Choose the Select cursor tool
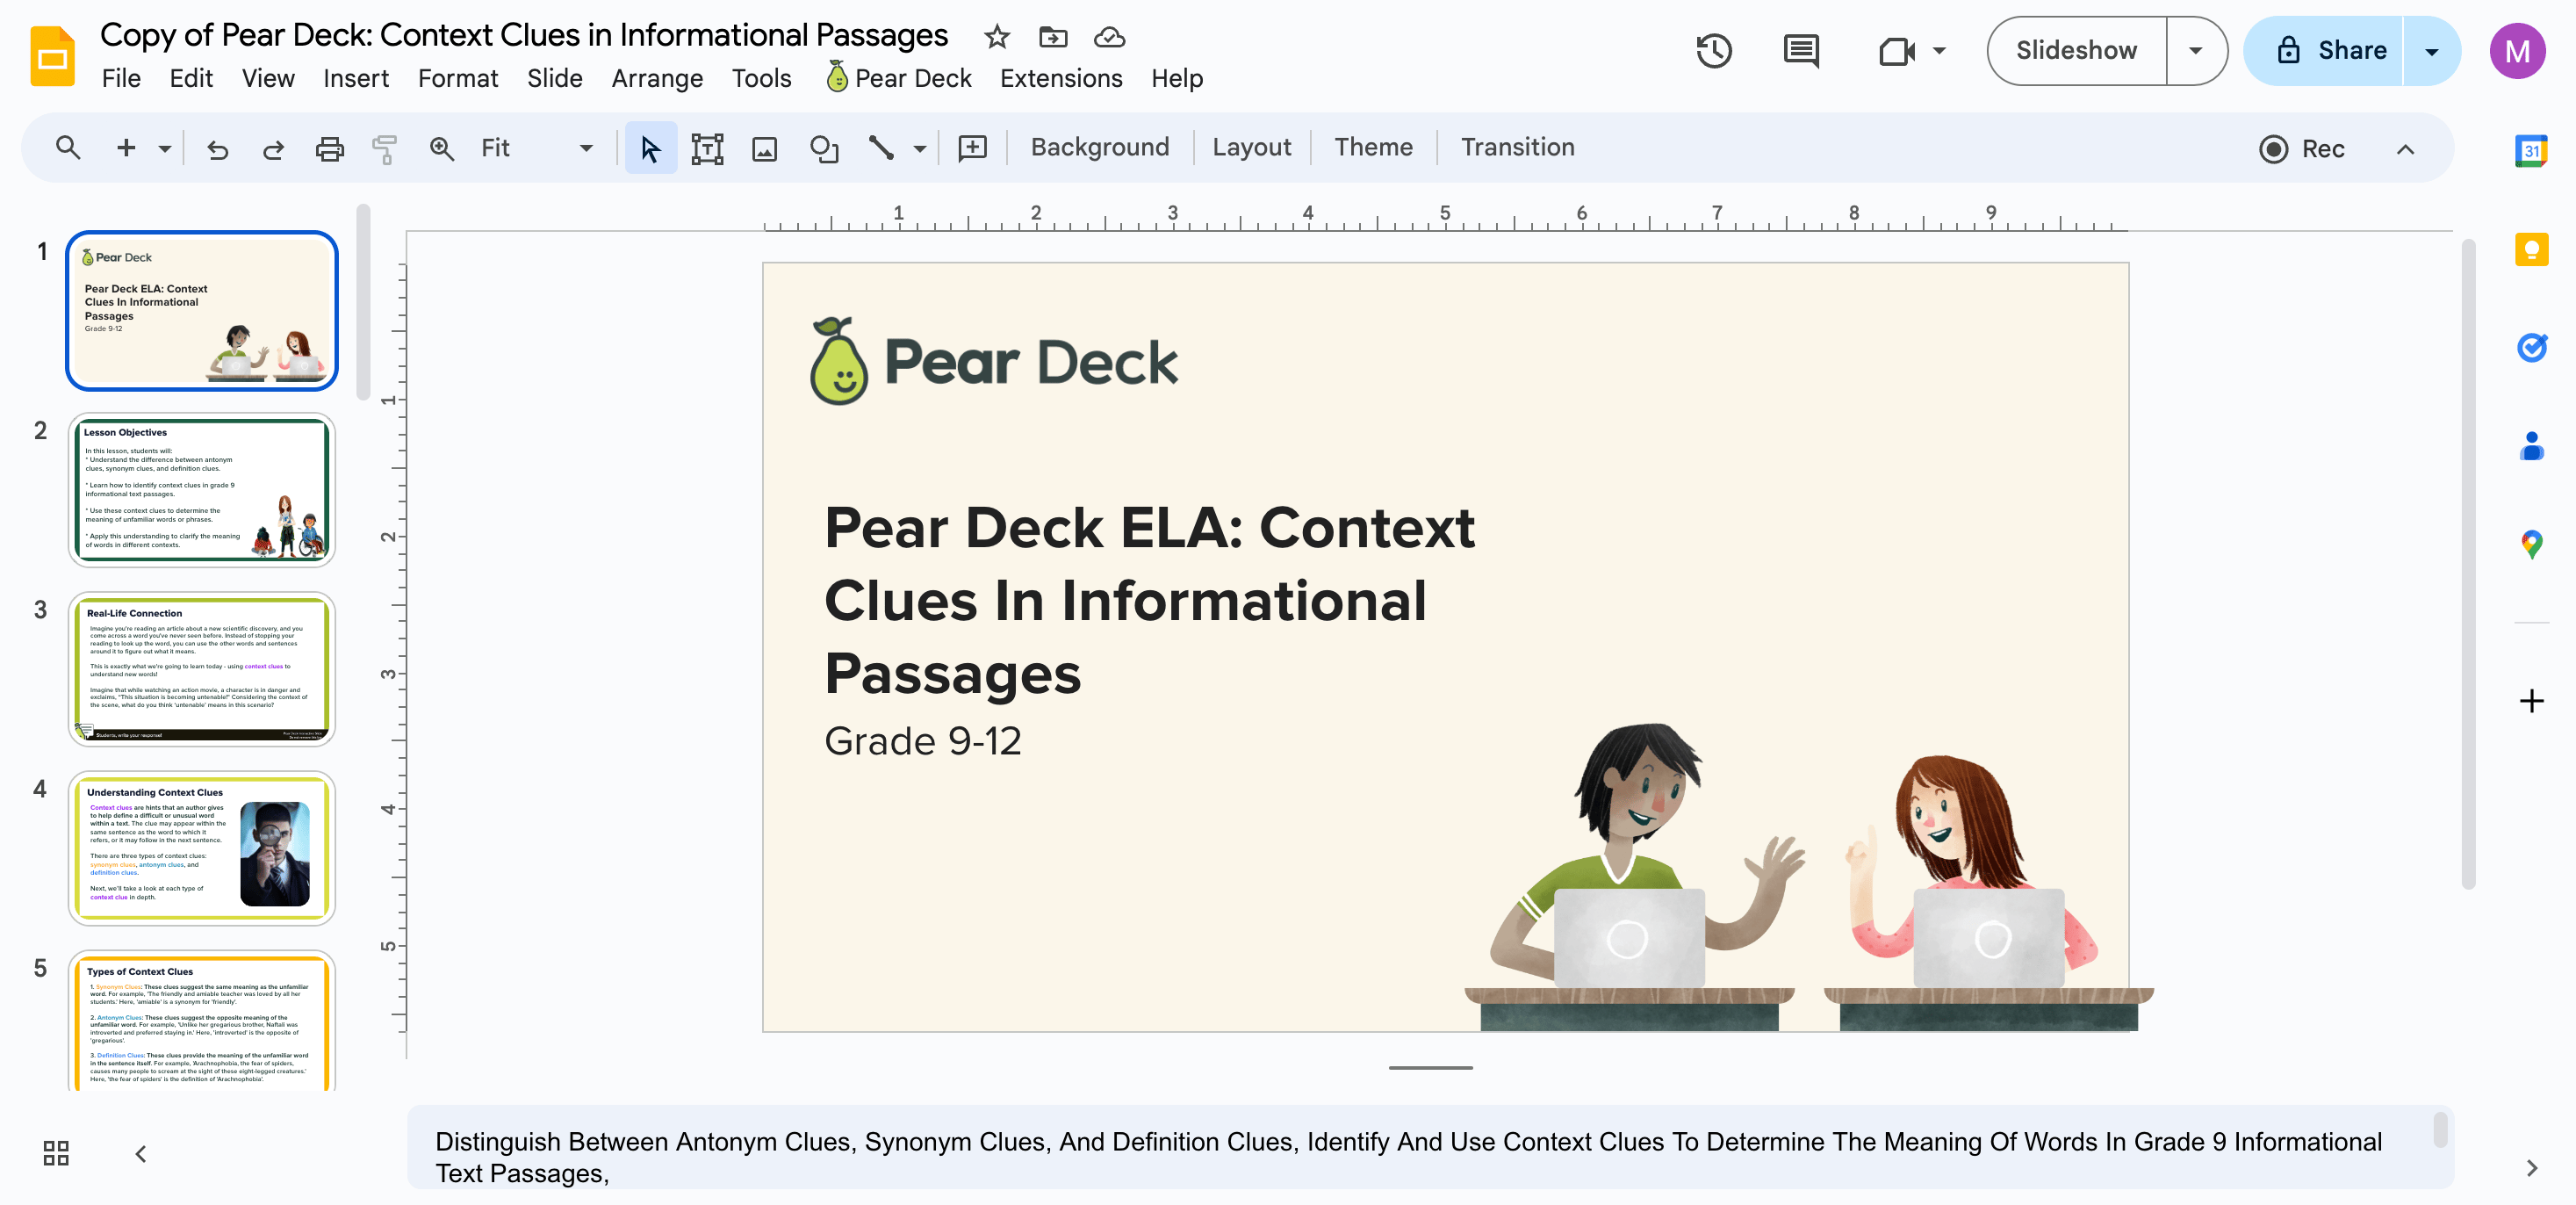Image resolution: width=2576 pixels, height=1205 pixels. [650, 149]
